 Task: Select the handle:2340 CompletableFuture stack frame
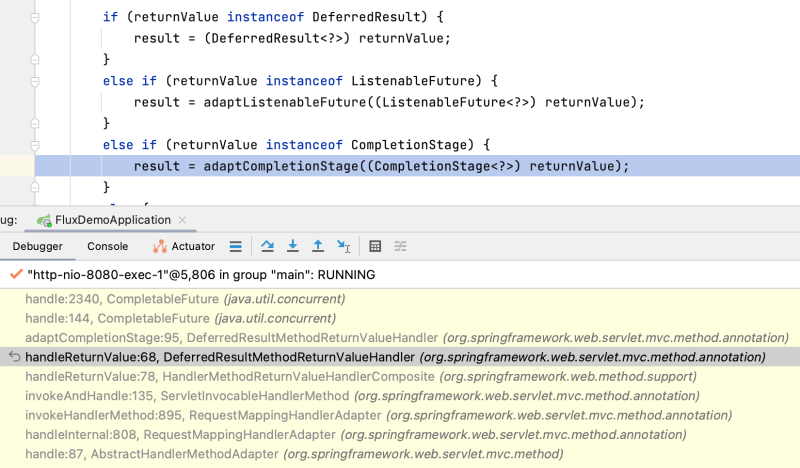click(185, 299)
